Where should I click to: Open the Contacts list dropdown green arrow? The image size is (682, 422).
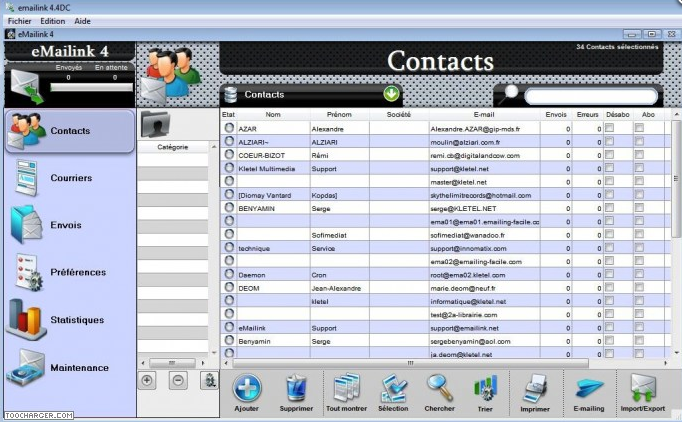point(391,94)
